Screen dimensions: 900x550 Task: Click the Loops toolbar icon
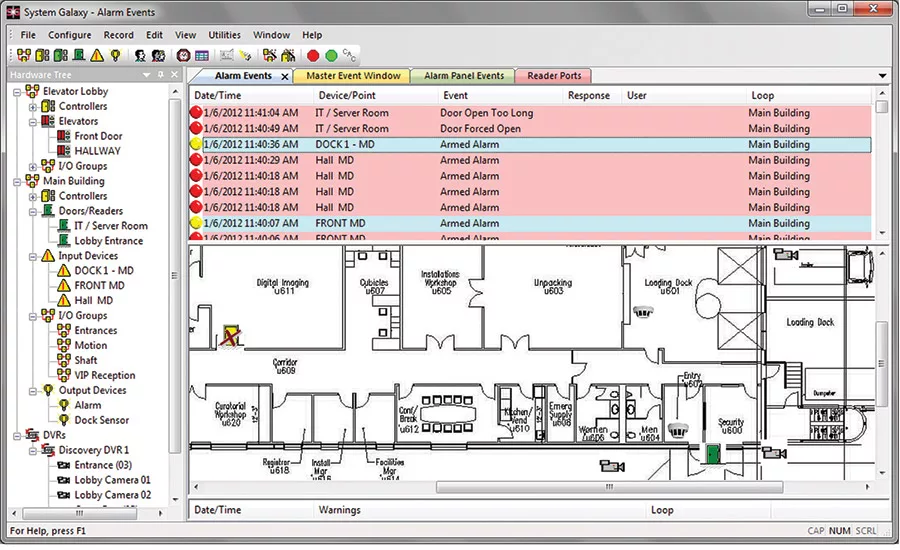click(24, 55)
